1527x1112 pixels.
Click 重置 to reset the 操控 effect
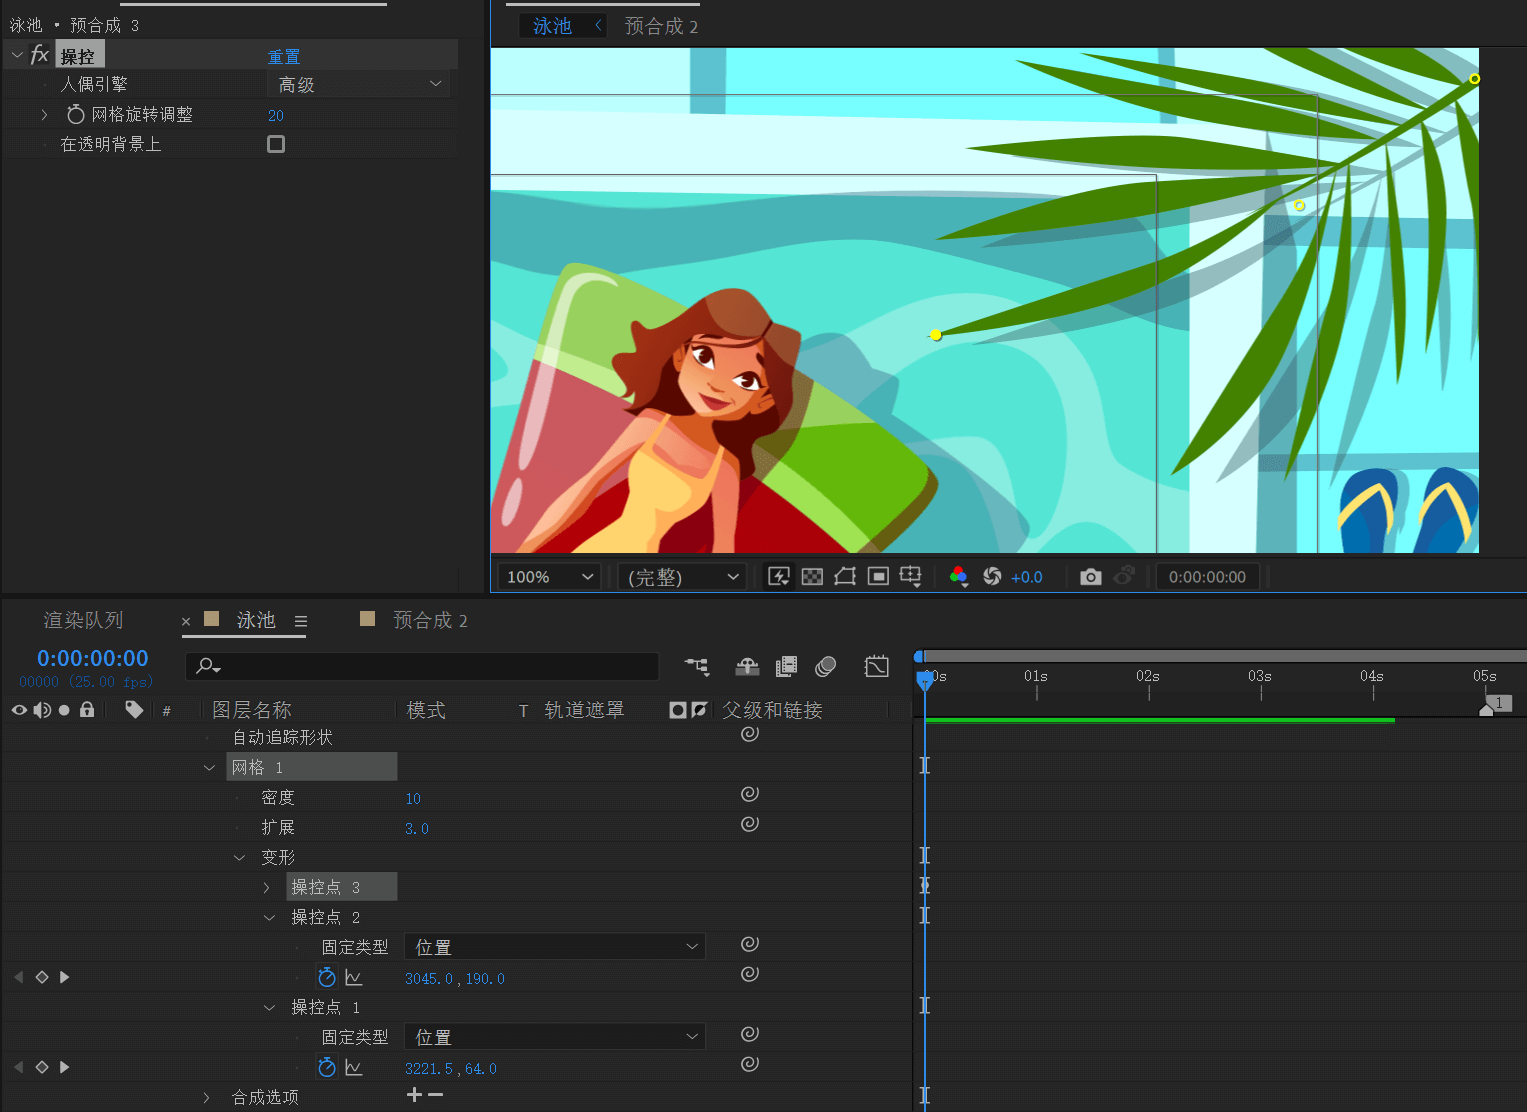click(x=284, y=57)
